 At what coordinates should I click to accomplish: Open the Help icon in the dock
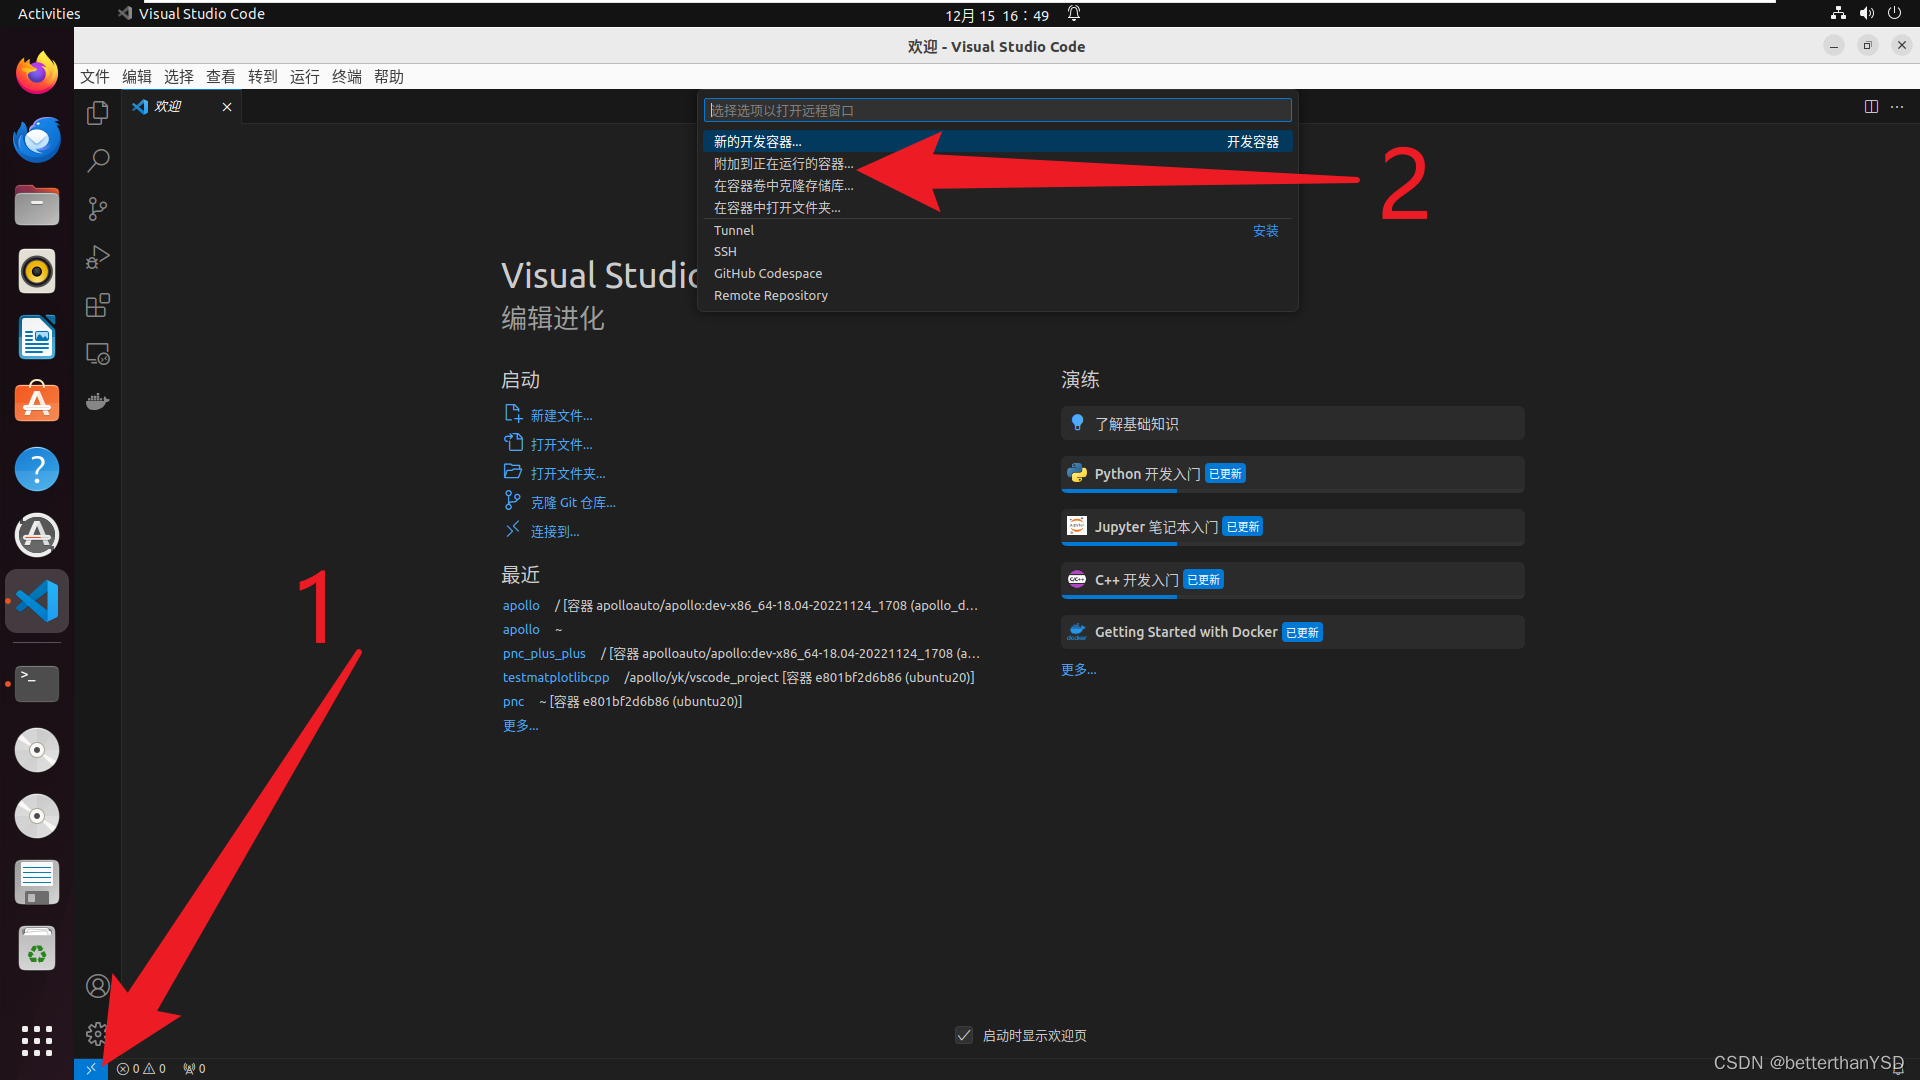coord(37,469)
